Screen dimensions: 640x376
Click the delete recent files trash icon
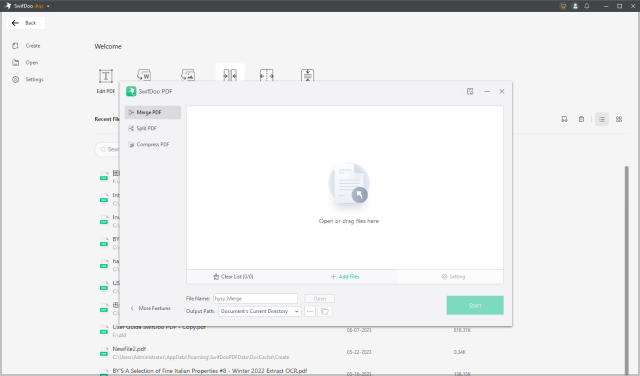(x=581, y=119)
